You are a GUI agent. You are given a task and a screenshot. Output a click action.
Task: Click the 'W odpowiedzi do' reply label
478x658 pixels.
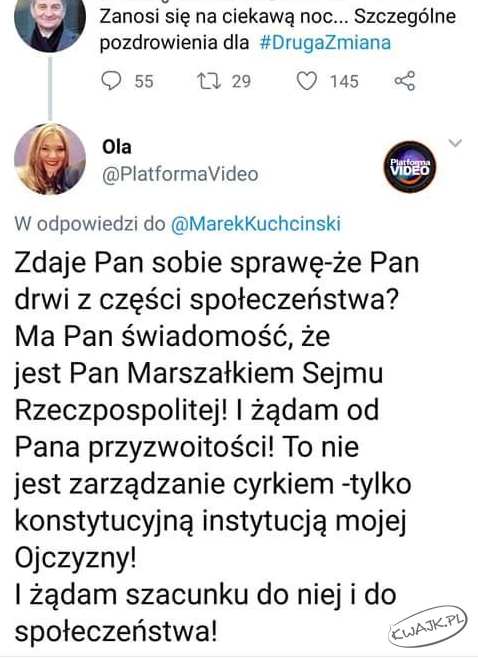pyautogui.click(x=90, y=224)
